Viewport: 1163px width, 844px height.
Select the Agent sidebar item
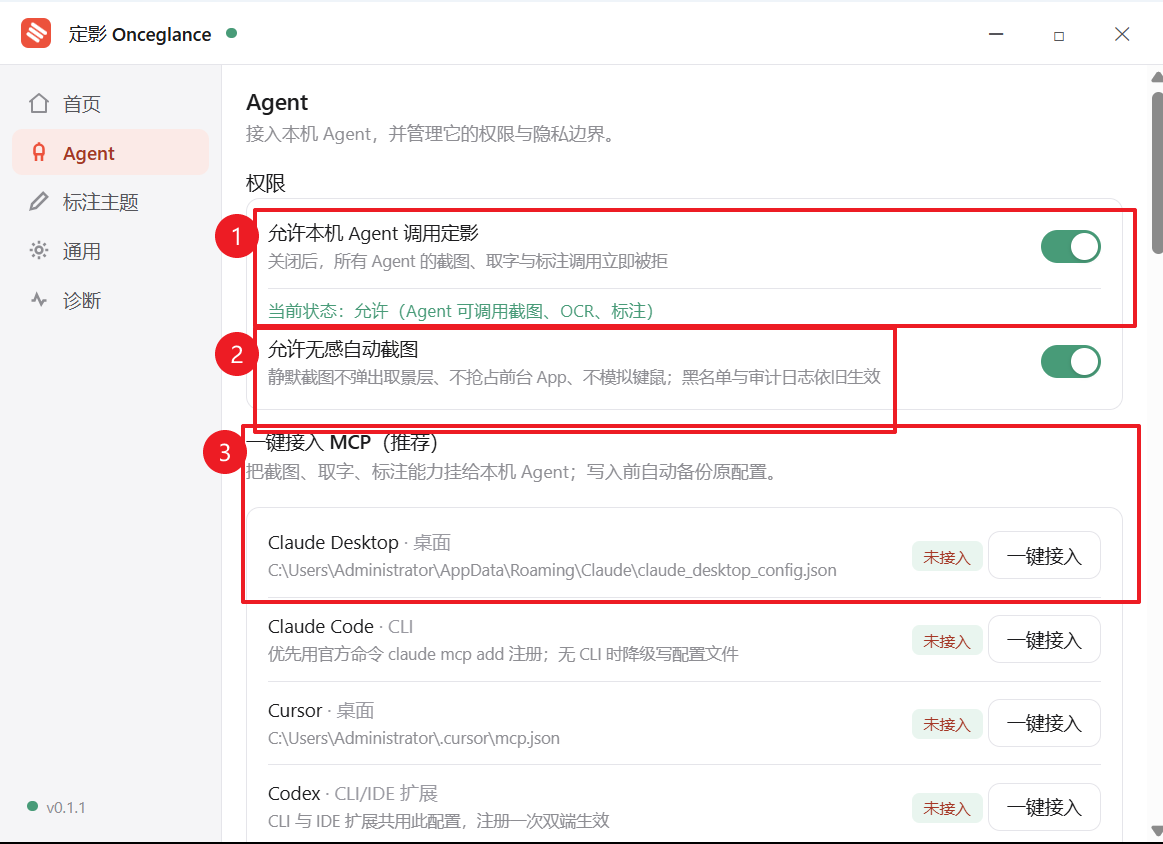point(111,153)
